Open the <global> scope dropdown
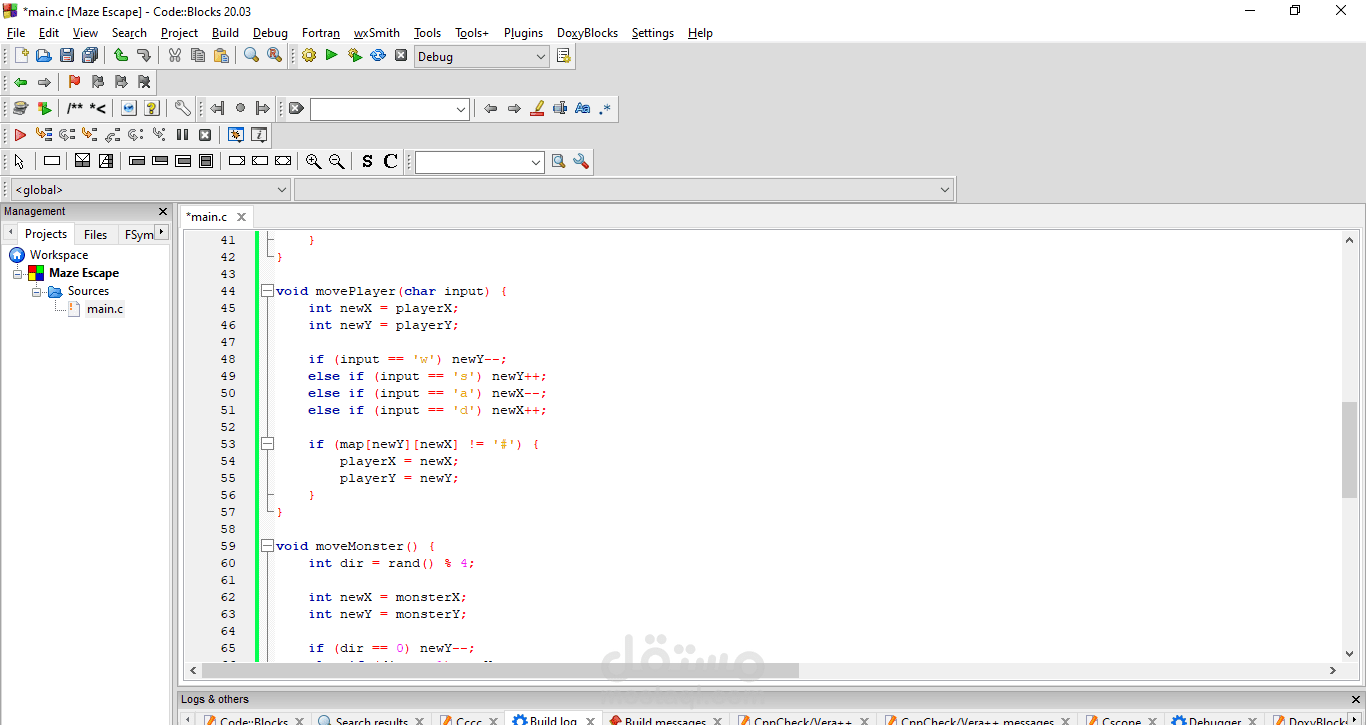 coord(151,189)
